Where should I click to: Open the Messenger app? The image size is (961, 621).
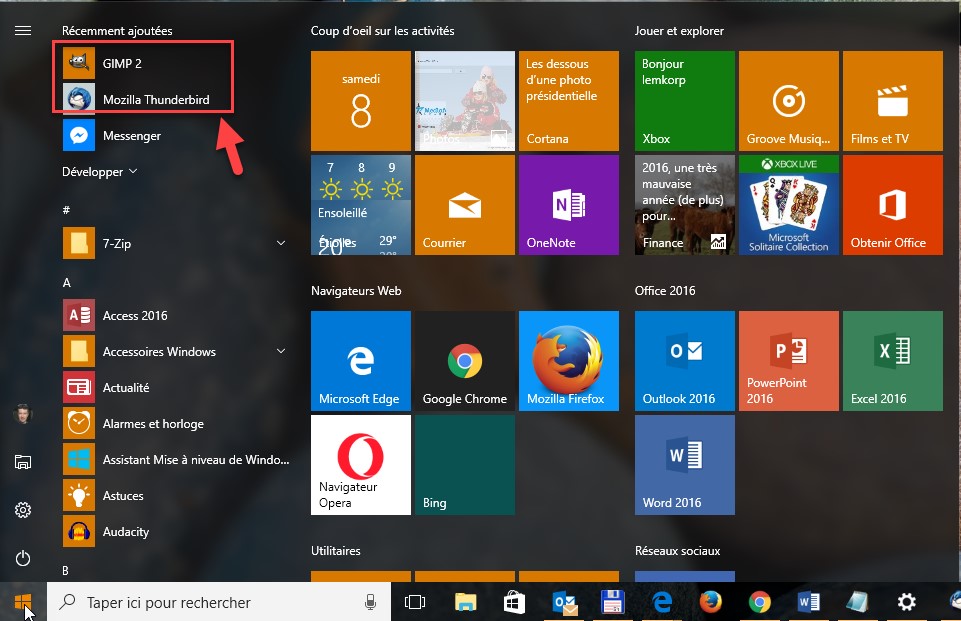coord(131,135)
